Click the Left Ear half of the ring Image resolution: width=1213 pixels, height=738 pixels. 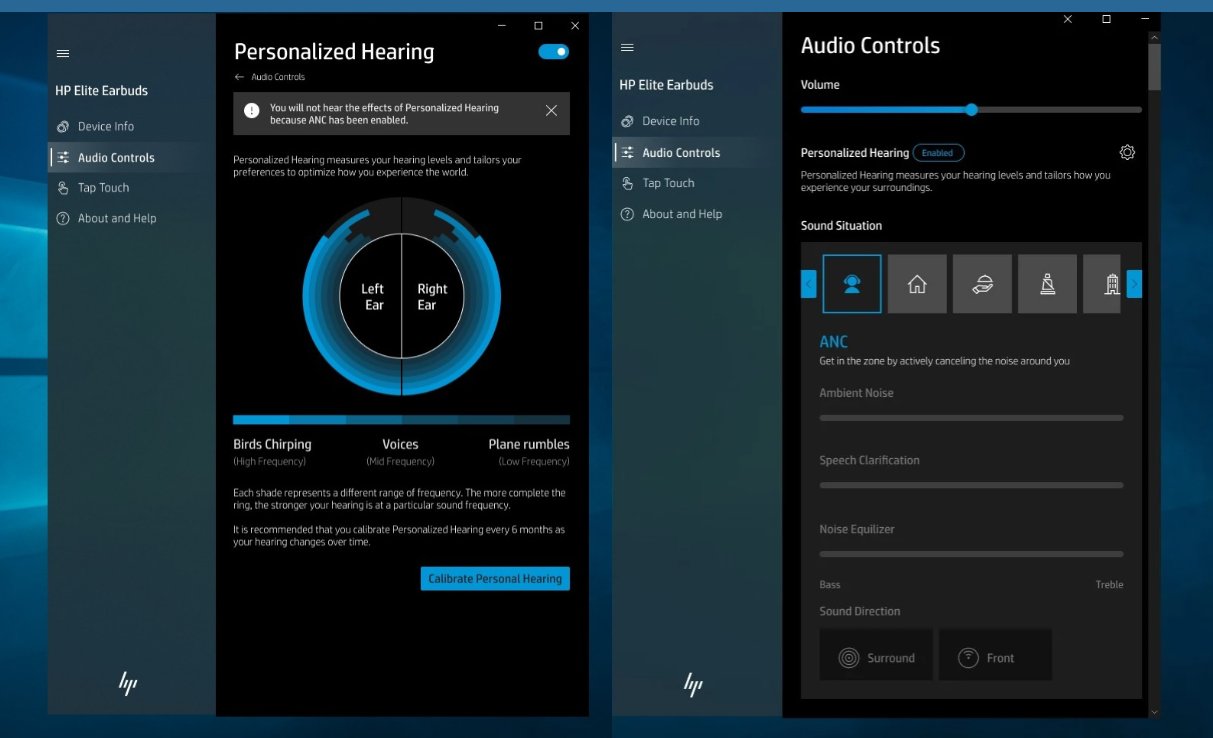pos(372,297)
